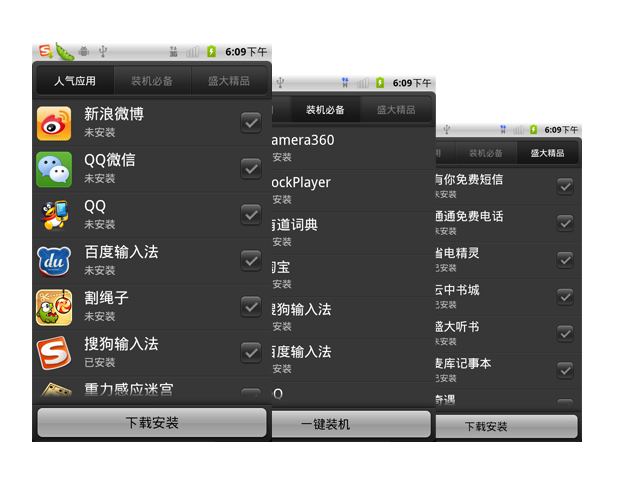Tap 6:09下午 clock in left screen
The image size is (630, 486).
(246, 52)
